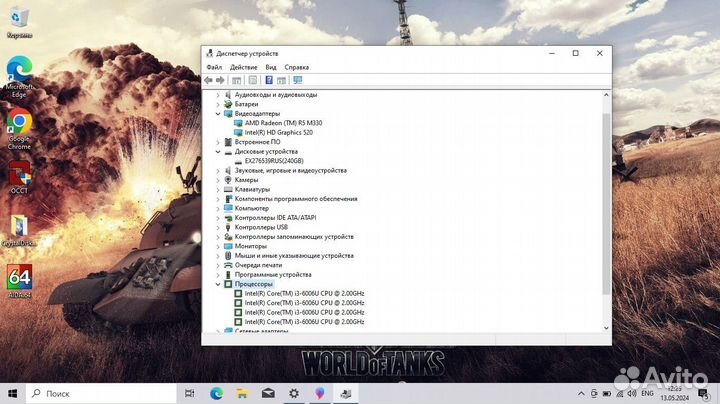The width and height of the screenshot is (720, 404).
Task: Open Recycle Bin desktop icon
Action: (x=19, y=23)
